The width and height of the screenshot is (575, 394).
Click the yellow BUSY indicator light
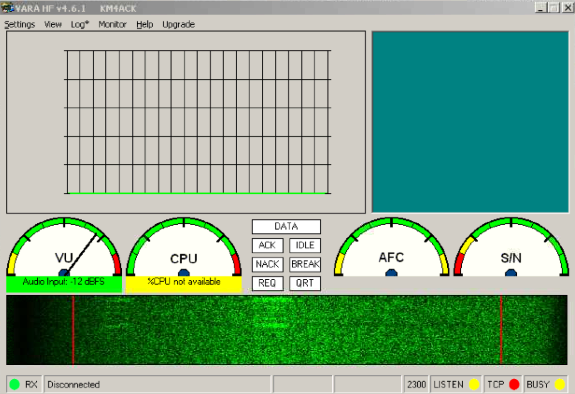560,384
